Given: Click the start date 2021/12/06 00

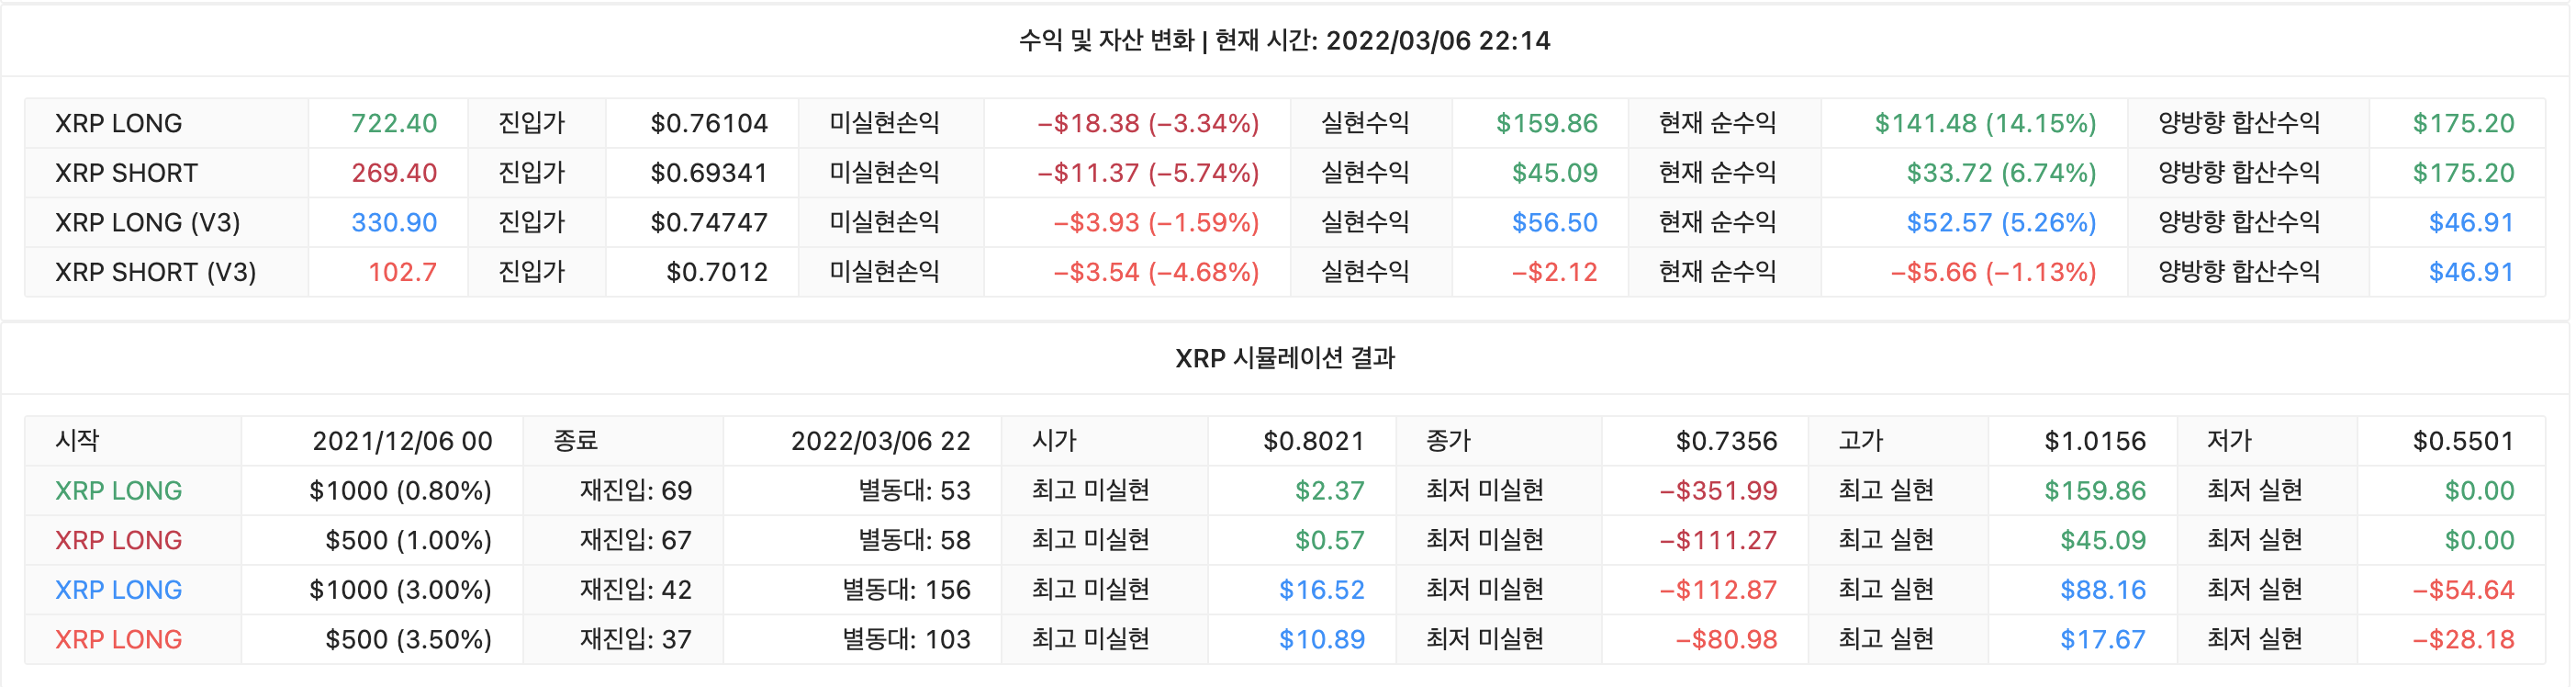Looking at the screenshot, I should pos(402,441).
